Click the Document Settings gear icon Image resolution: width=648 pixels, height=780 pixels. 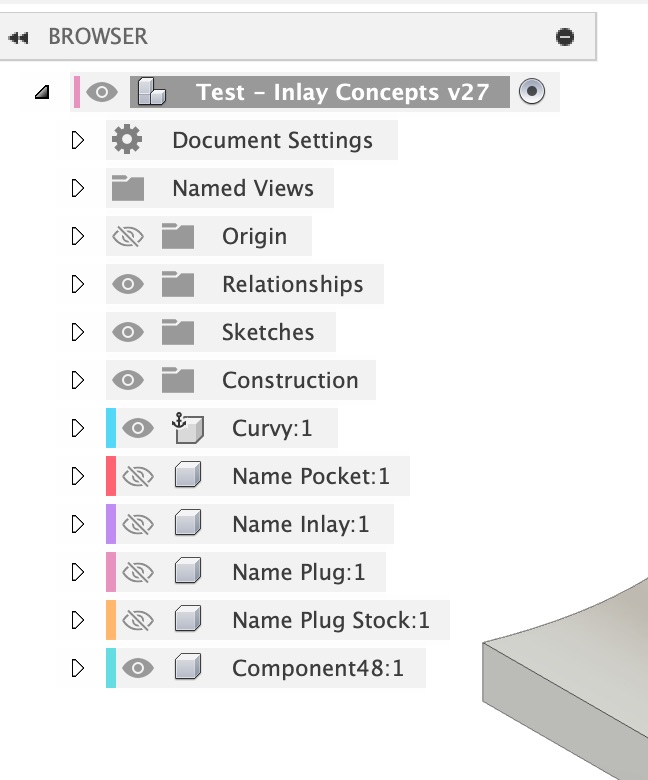(x=127, y=140)
